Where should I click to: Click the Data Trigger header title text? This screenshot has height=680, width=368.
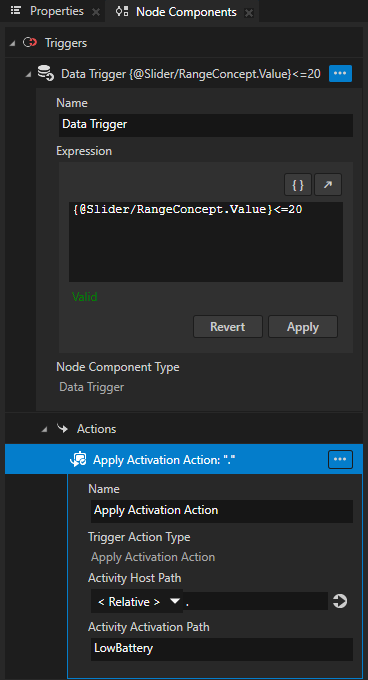[191, 74]
